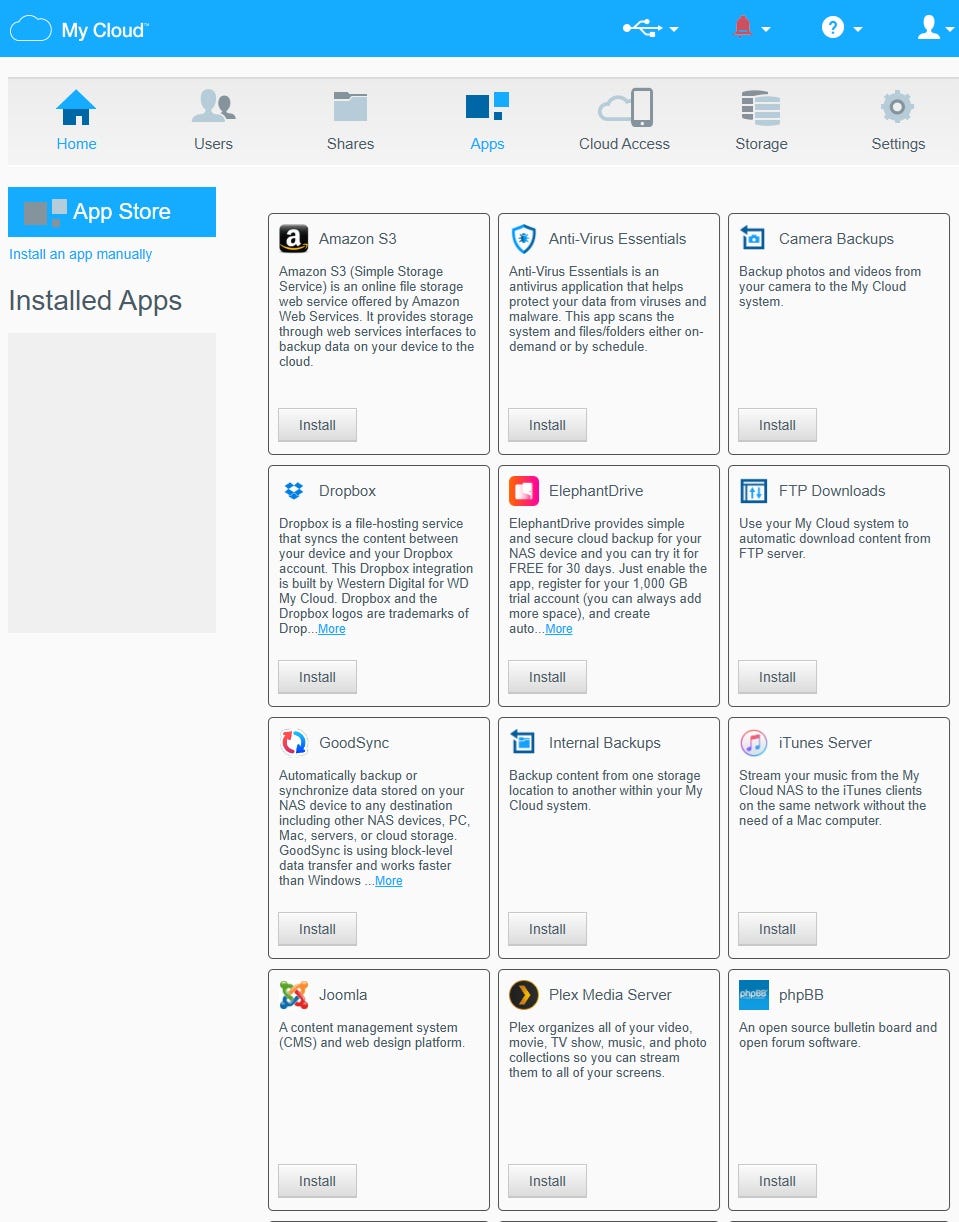Image resolution: width=959 pixels, height=1222 pixels.
Task: Go to the Storage tab
Action: (x=761, y=120)
